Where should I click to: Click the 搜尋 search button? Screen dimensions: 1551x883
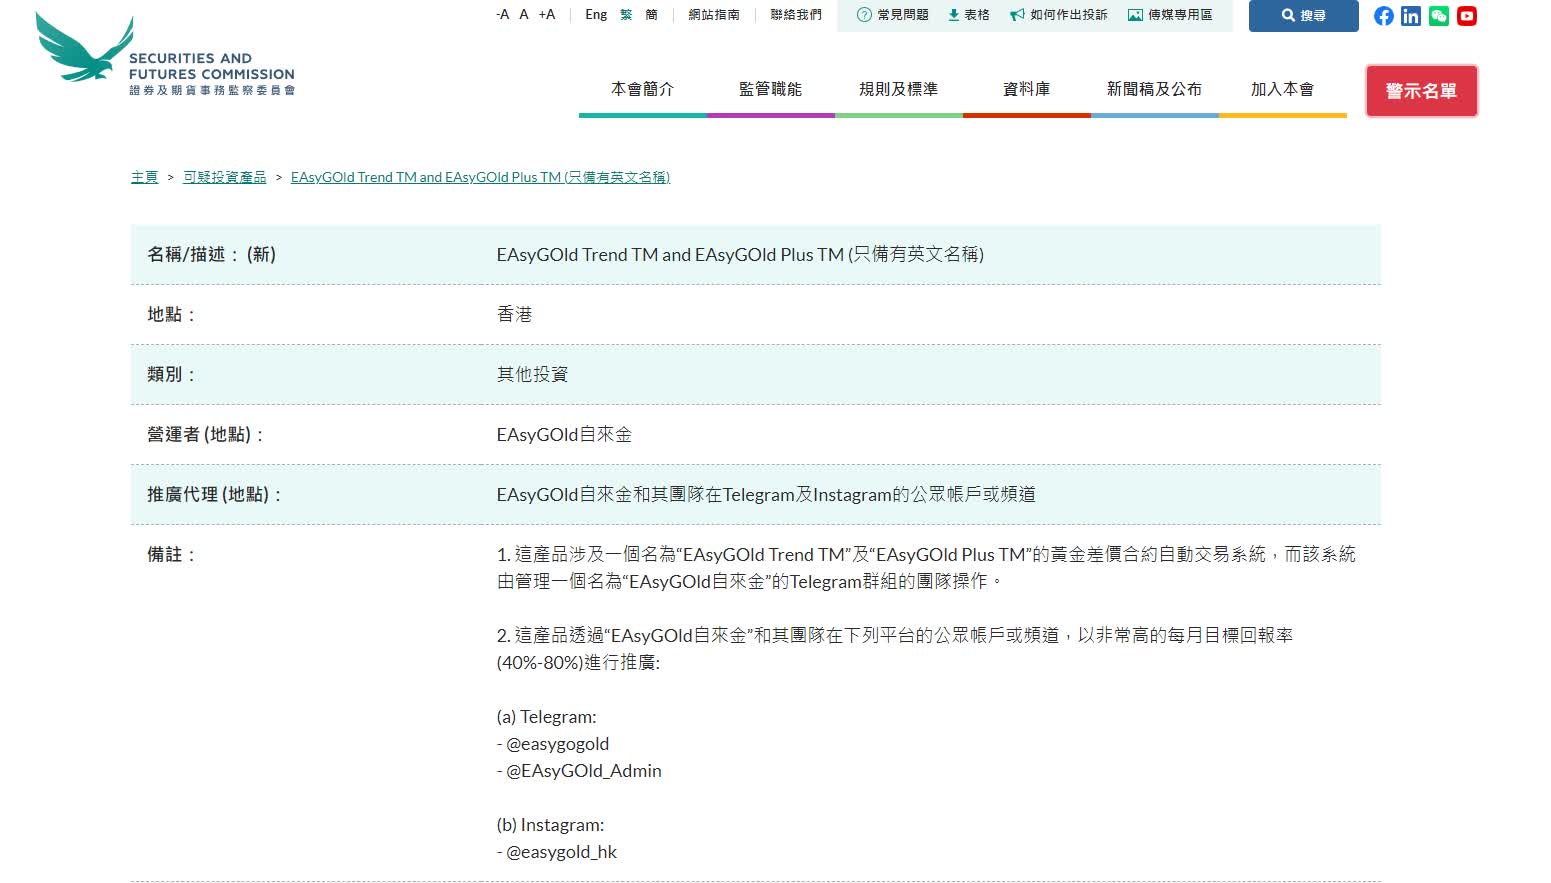coord(1303,16)
